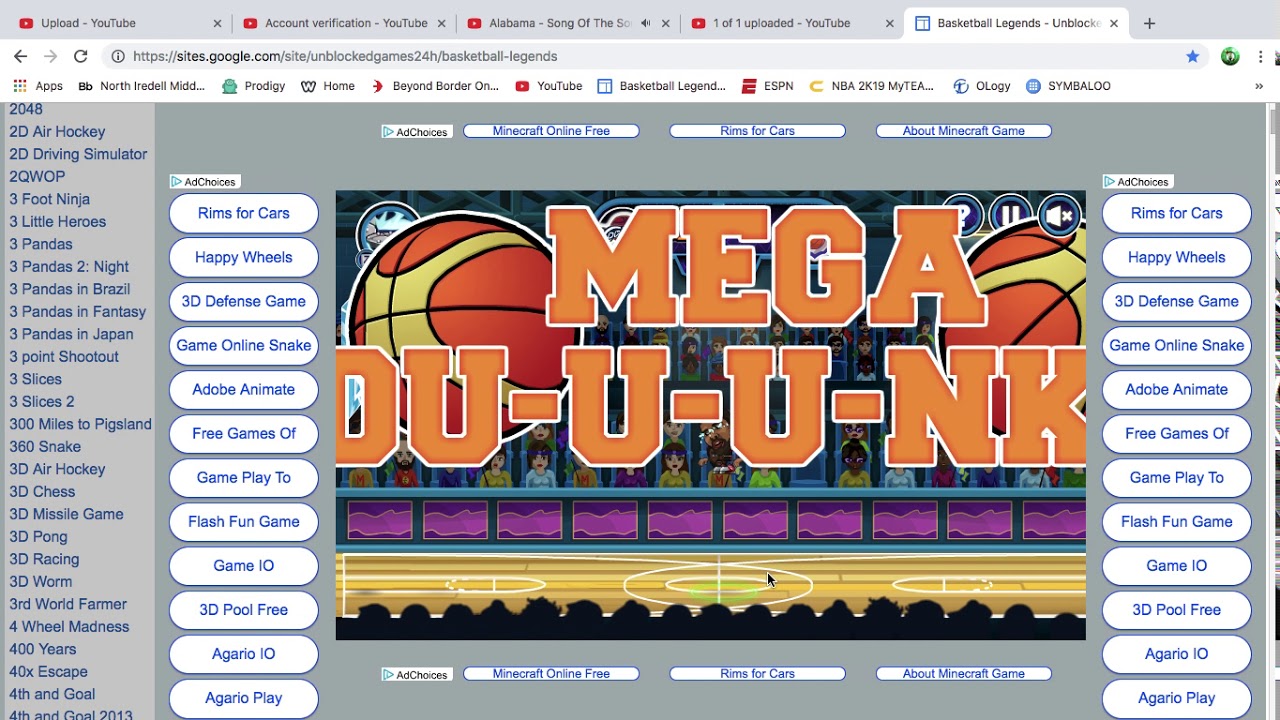This screenshot has height=720, width=1280.
Task: Click AdChoices icon below the game
Action: [x=416, y=675]
